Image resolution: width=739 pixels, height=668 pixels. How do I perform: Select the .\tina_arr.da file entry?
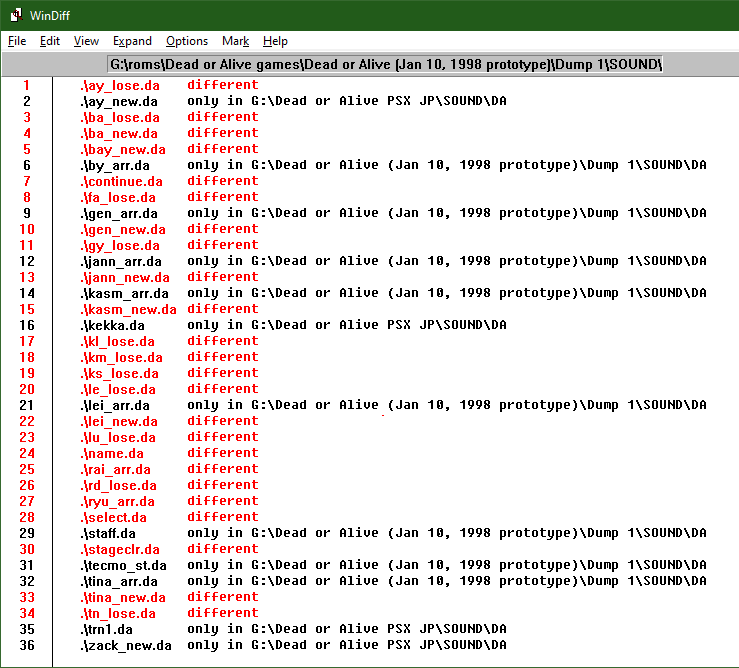pyautogui.click(x=119, y=582)
